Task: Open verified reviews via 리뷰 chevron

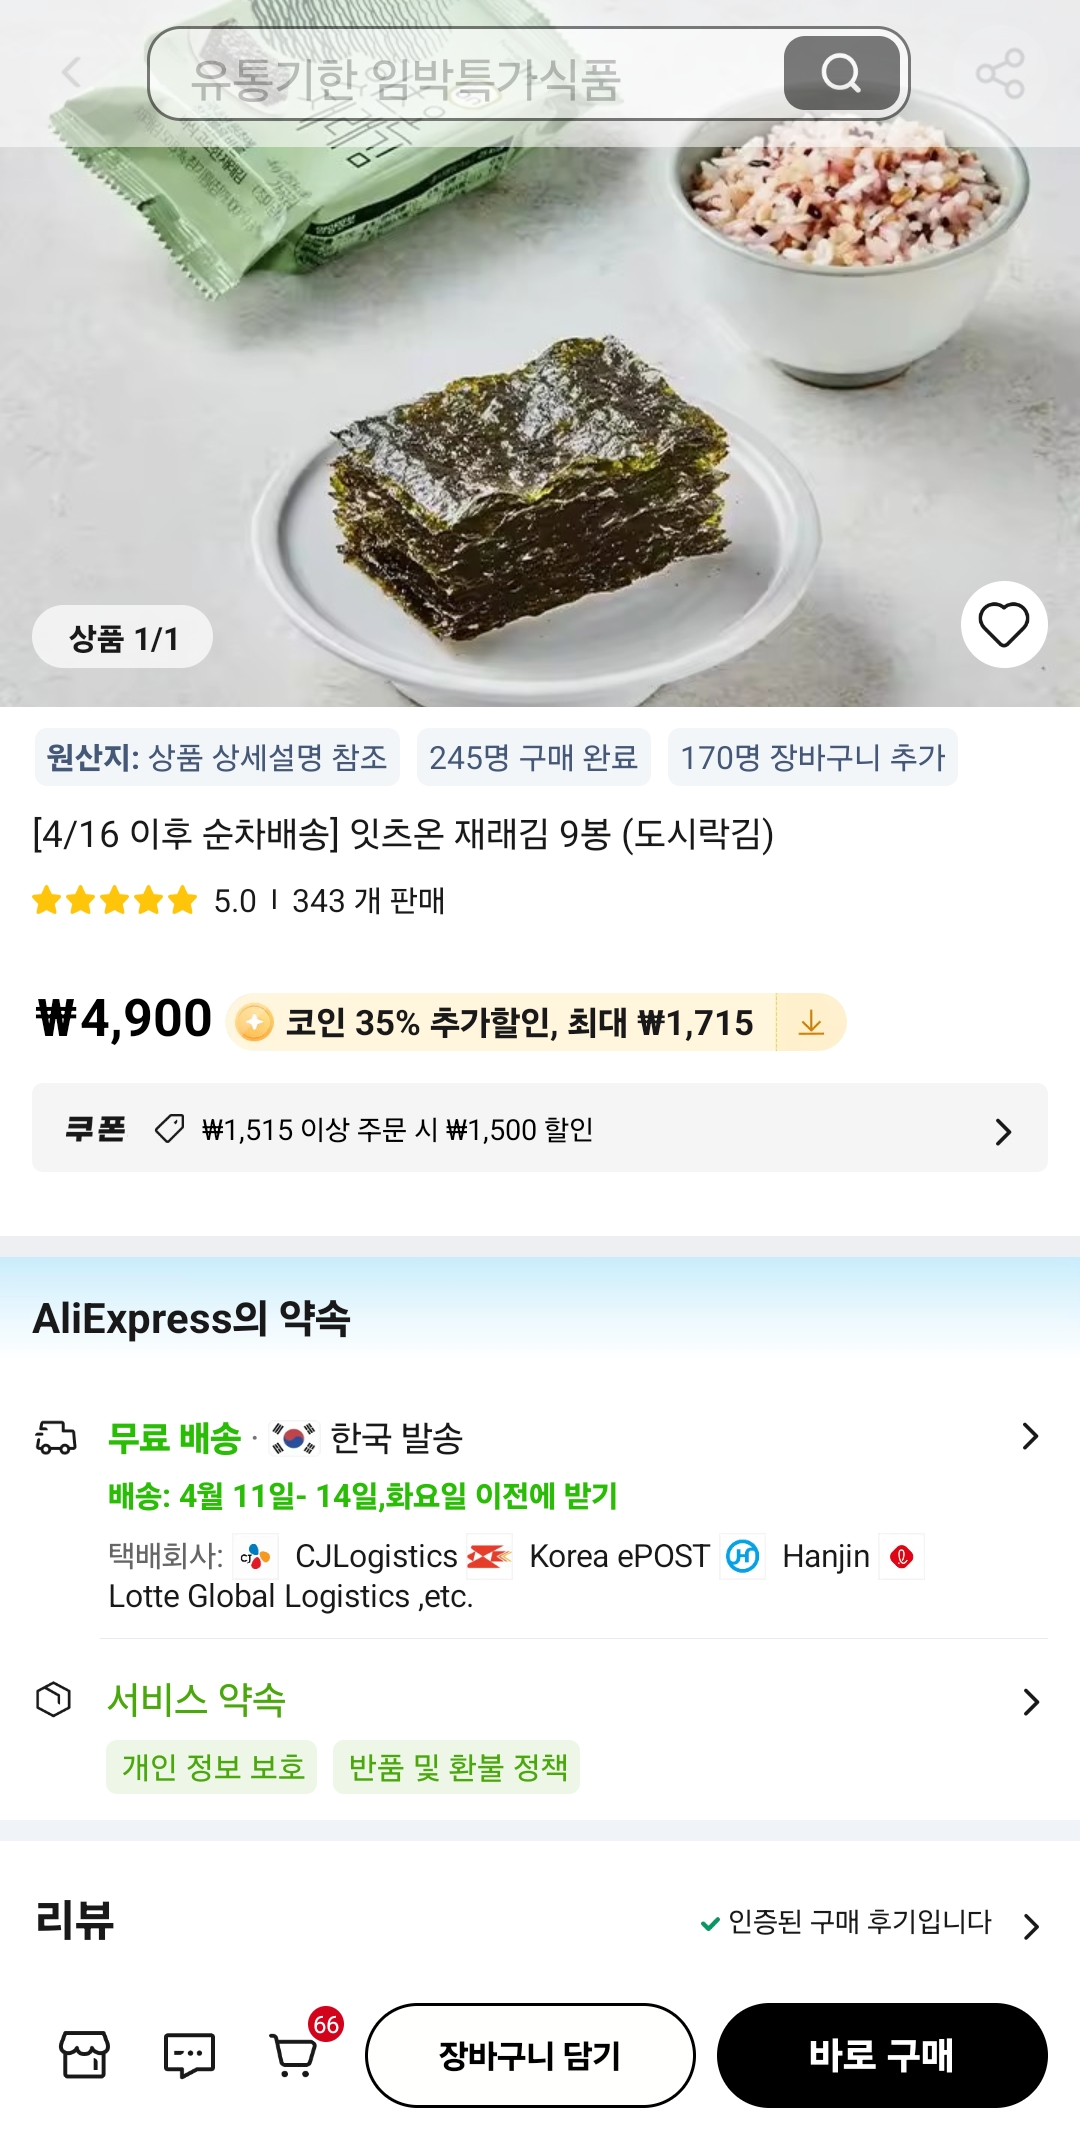Action: 1030,1925
